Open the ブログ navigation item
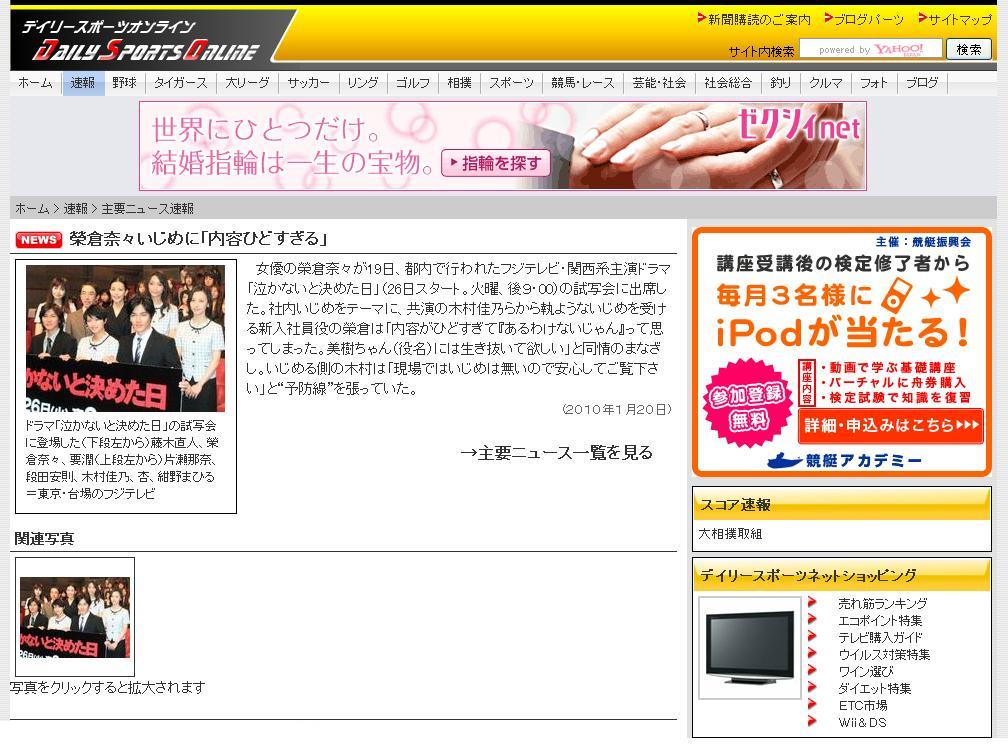This screenshot has width=1008, height=749. [922, 83]
